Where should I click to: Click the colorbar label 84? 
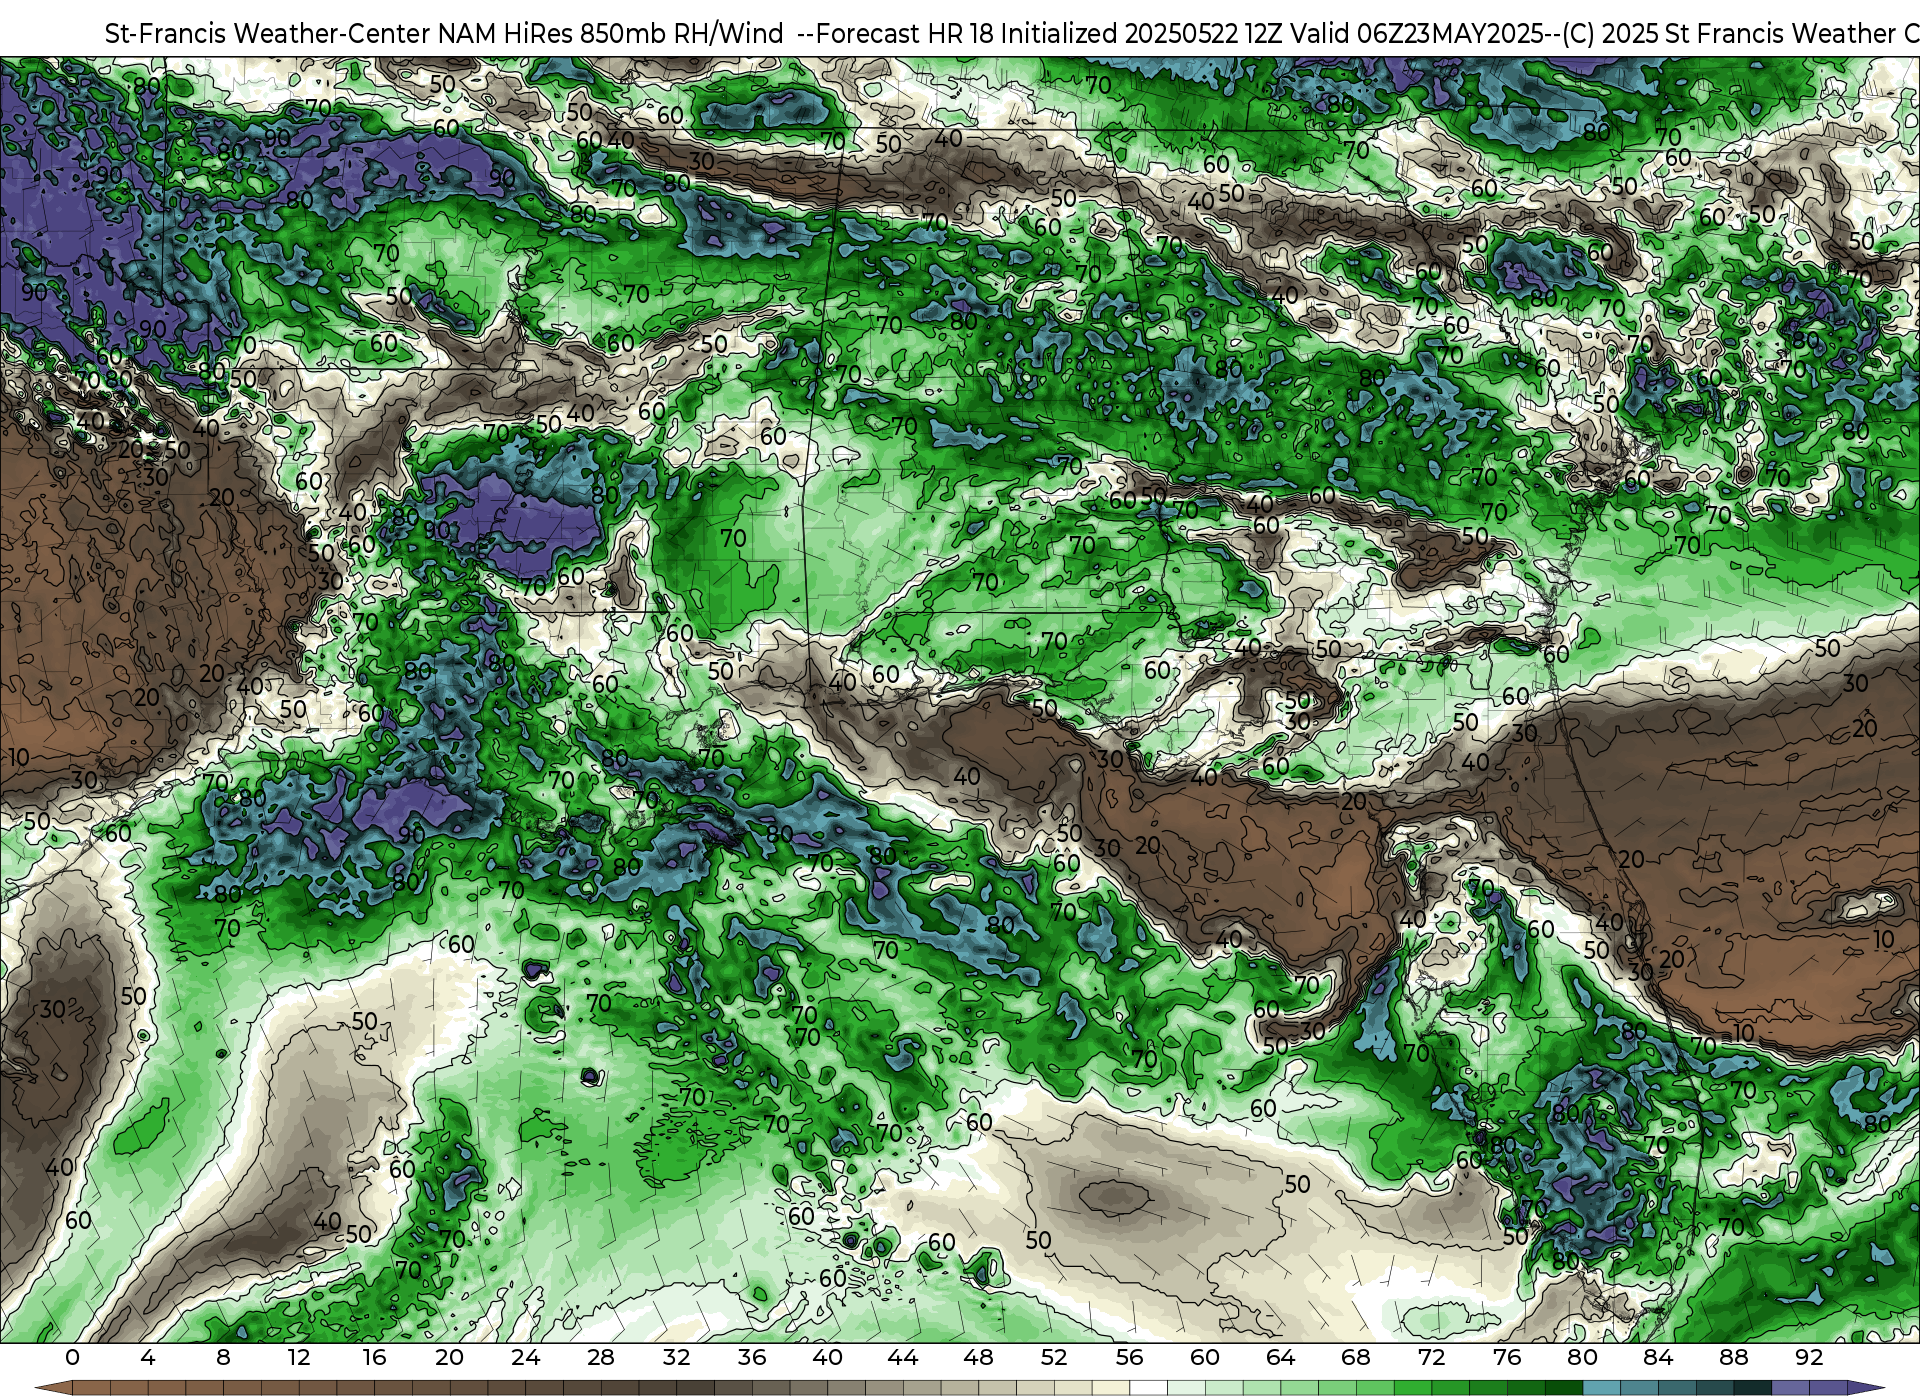click(1658, 1357)
